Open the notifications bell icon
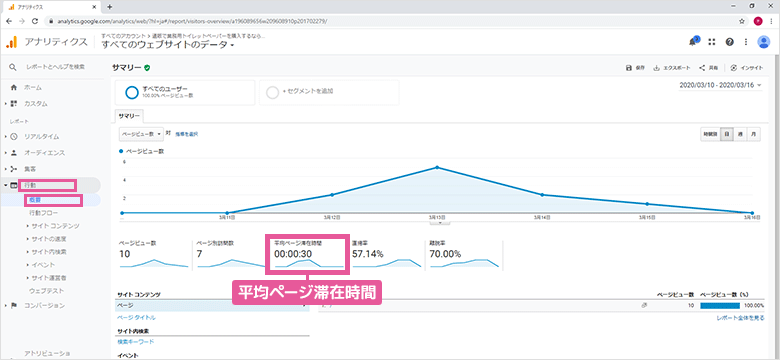 click(693, 42)
